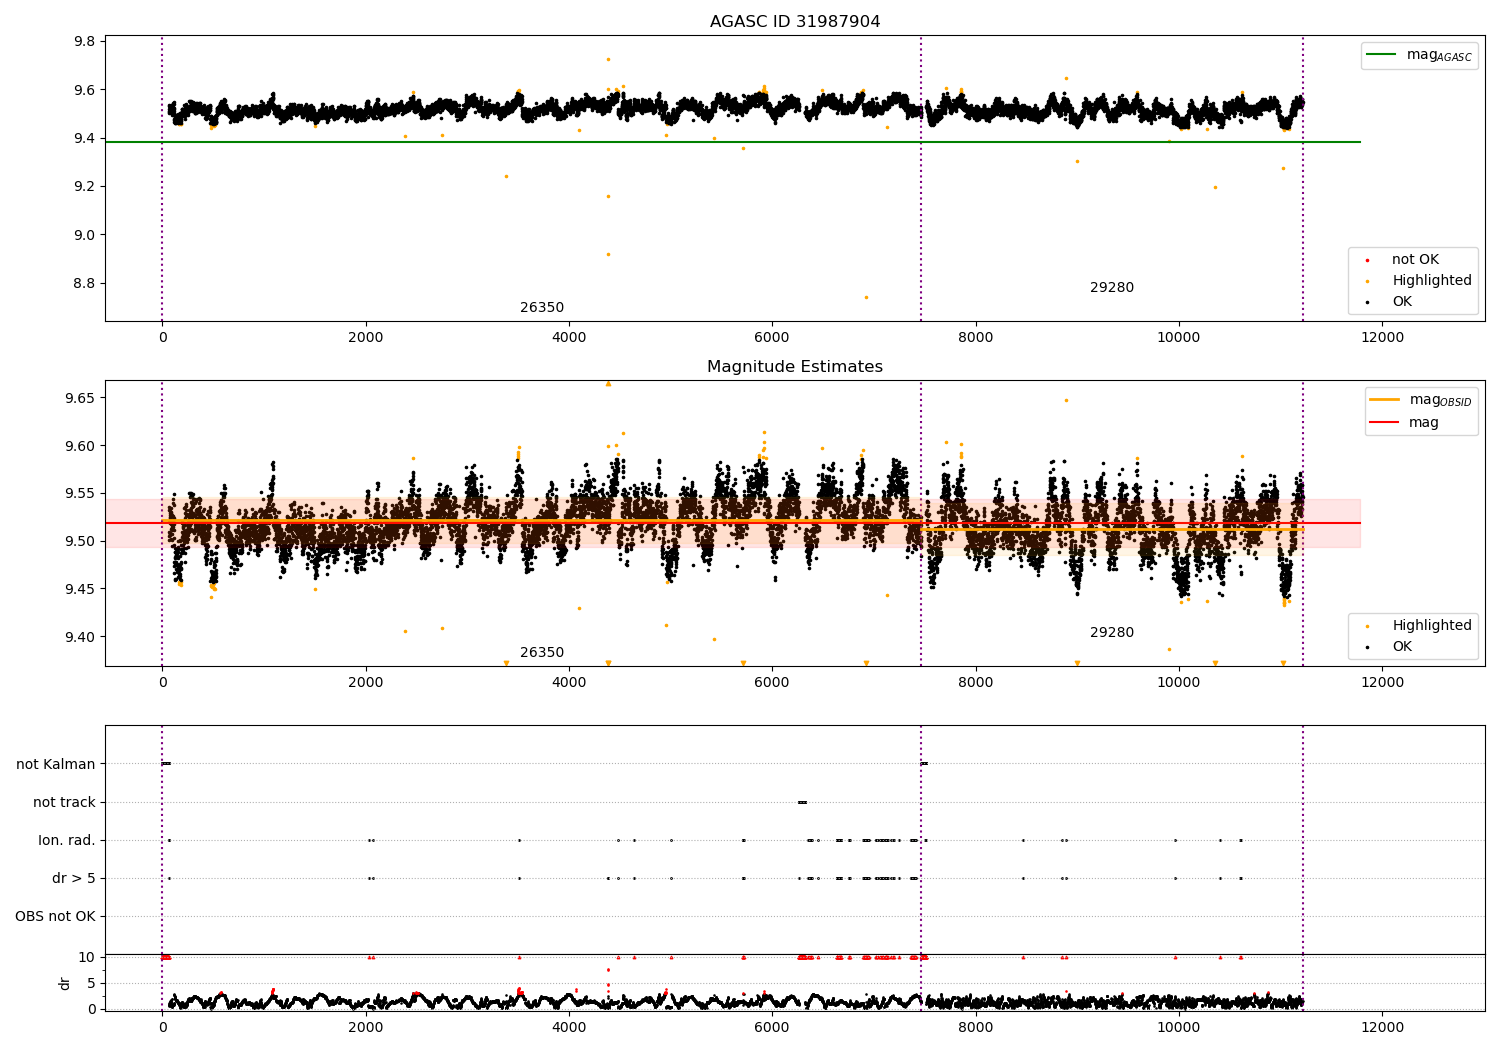Click the 9.50 y-tick in the middle plot
This screenshot has width=1500, height=1050.
(x=81, y=542)
